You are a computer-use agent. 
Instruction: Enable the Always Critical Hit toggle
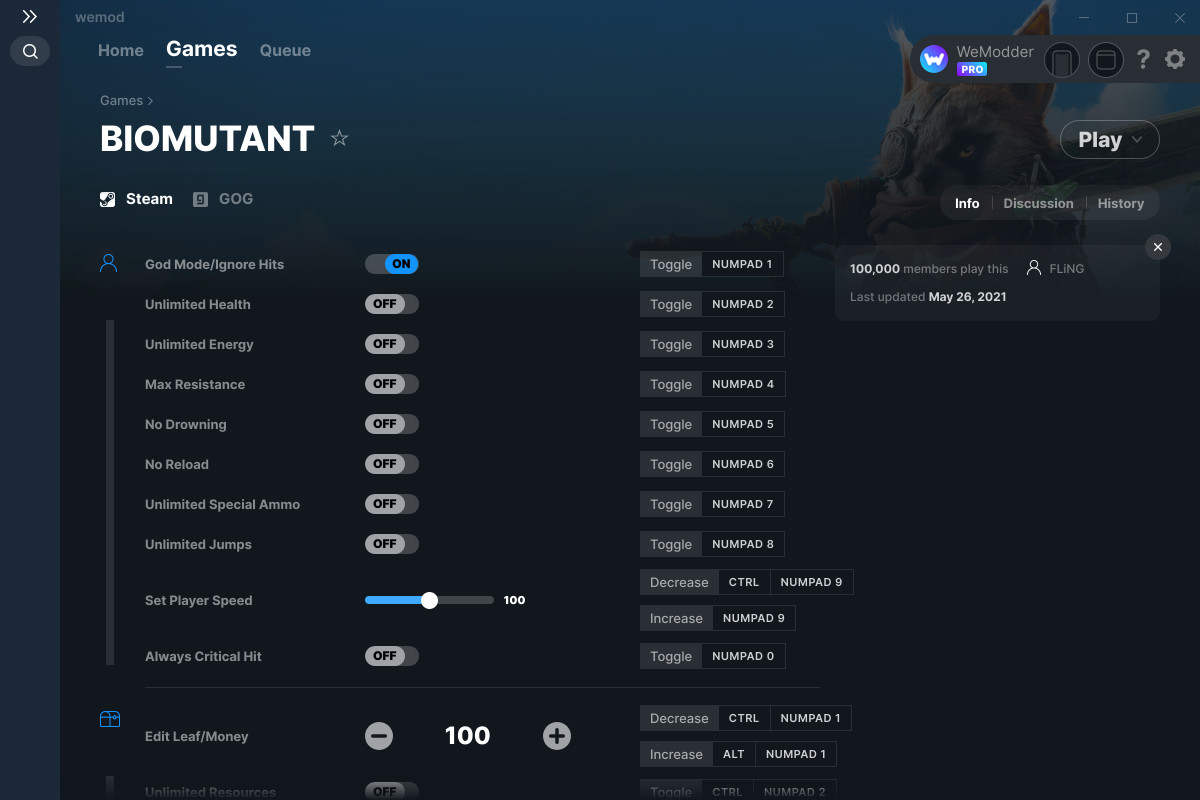click(392, 656)
